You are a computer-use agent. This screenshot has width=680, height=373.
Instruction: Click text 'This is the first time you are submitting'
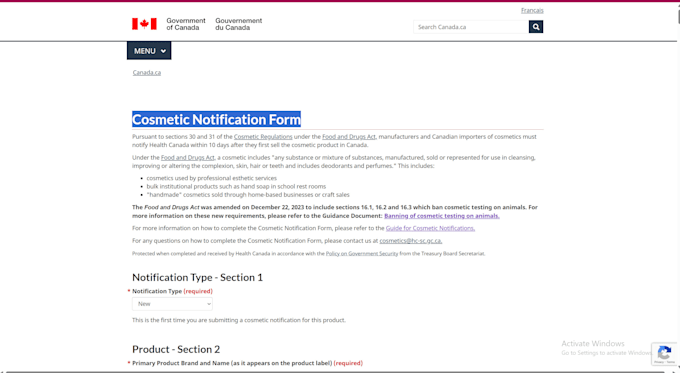239,320
